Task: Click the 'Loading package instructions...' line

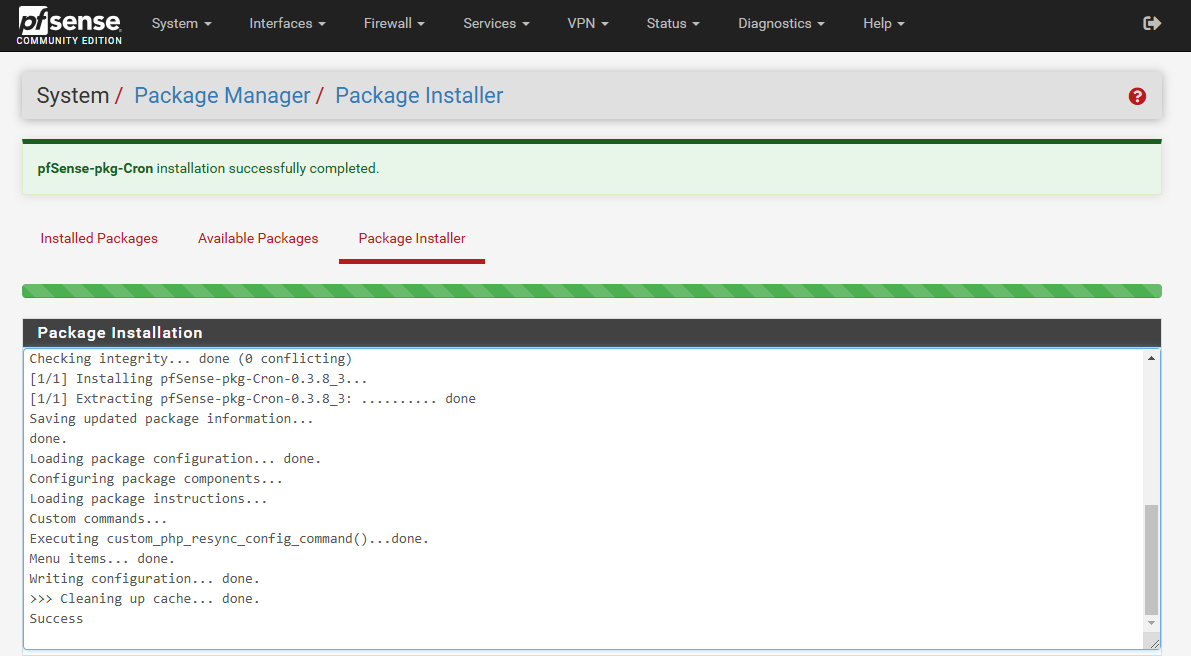Action: coord(148,499)
